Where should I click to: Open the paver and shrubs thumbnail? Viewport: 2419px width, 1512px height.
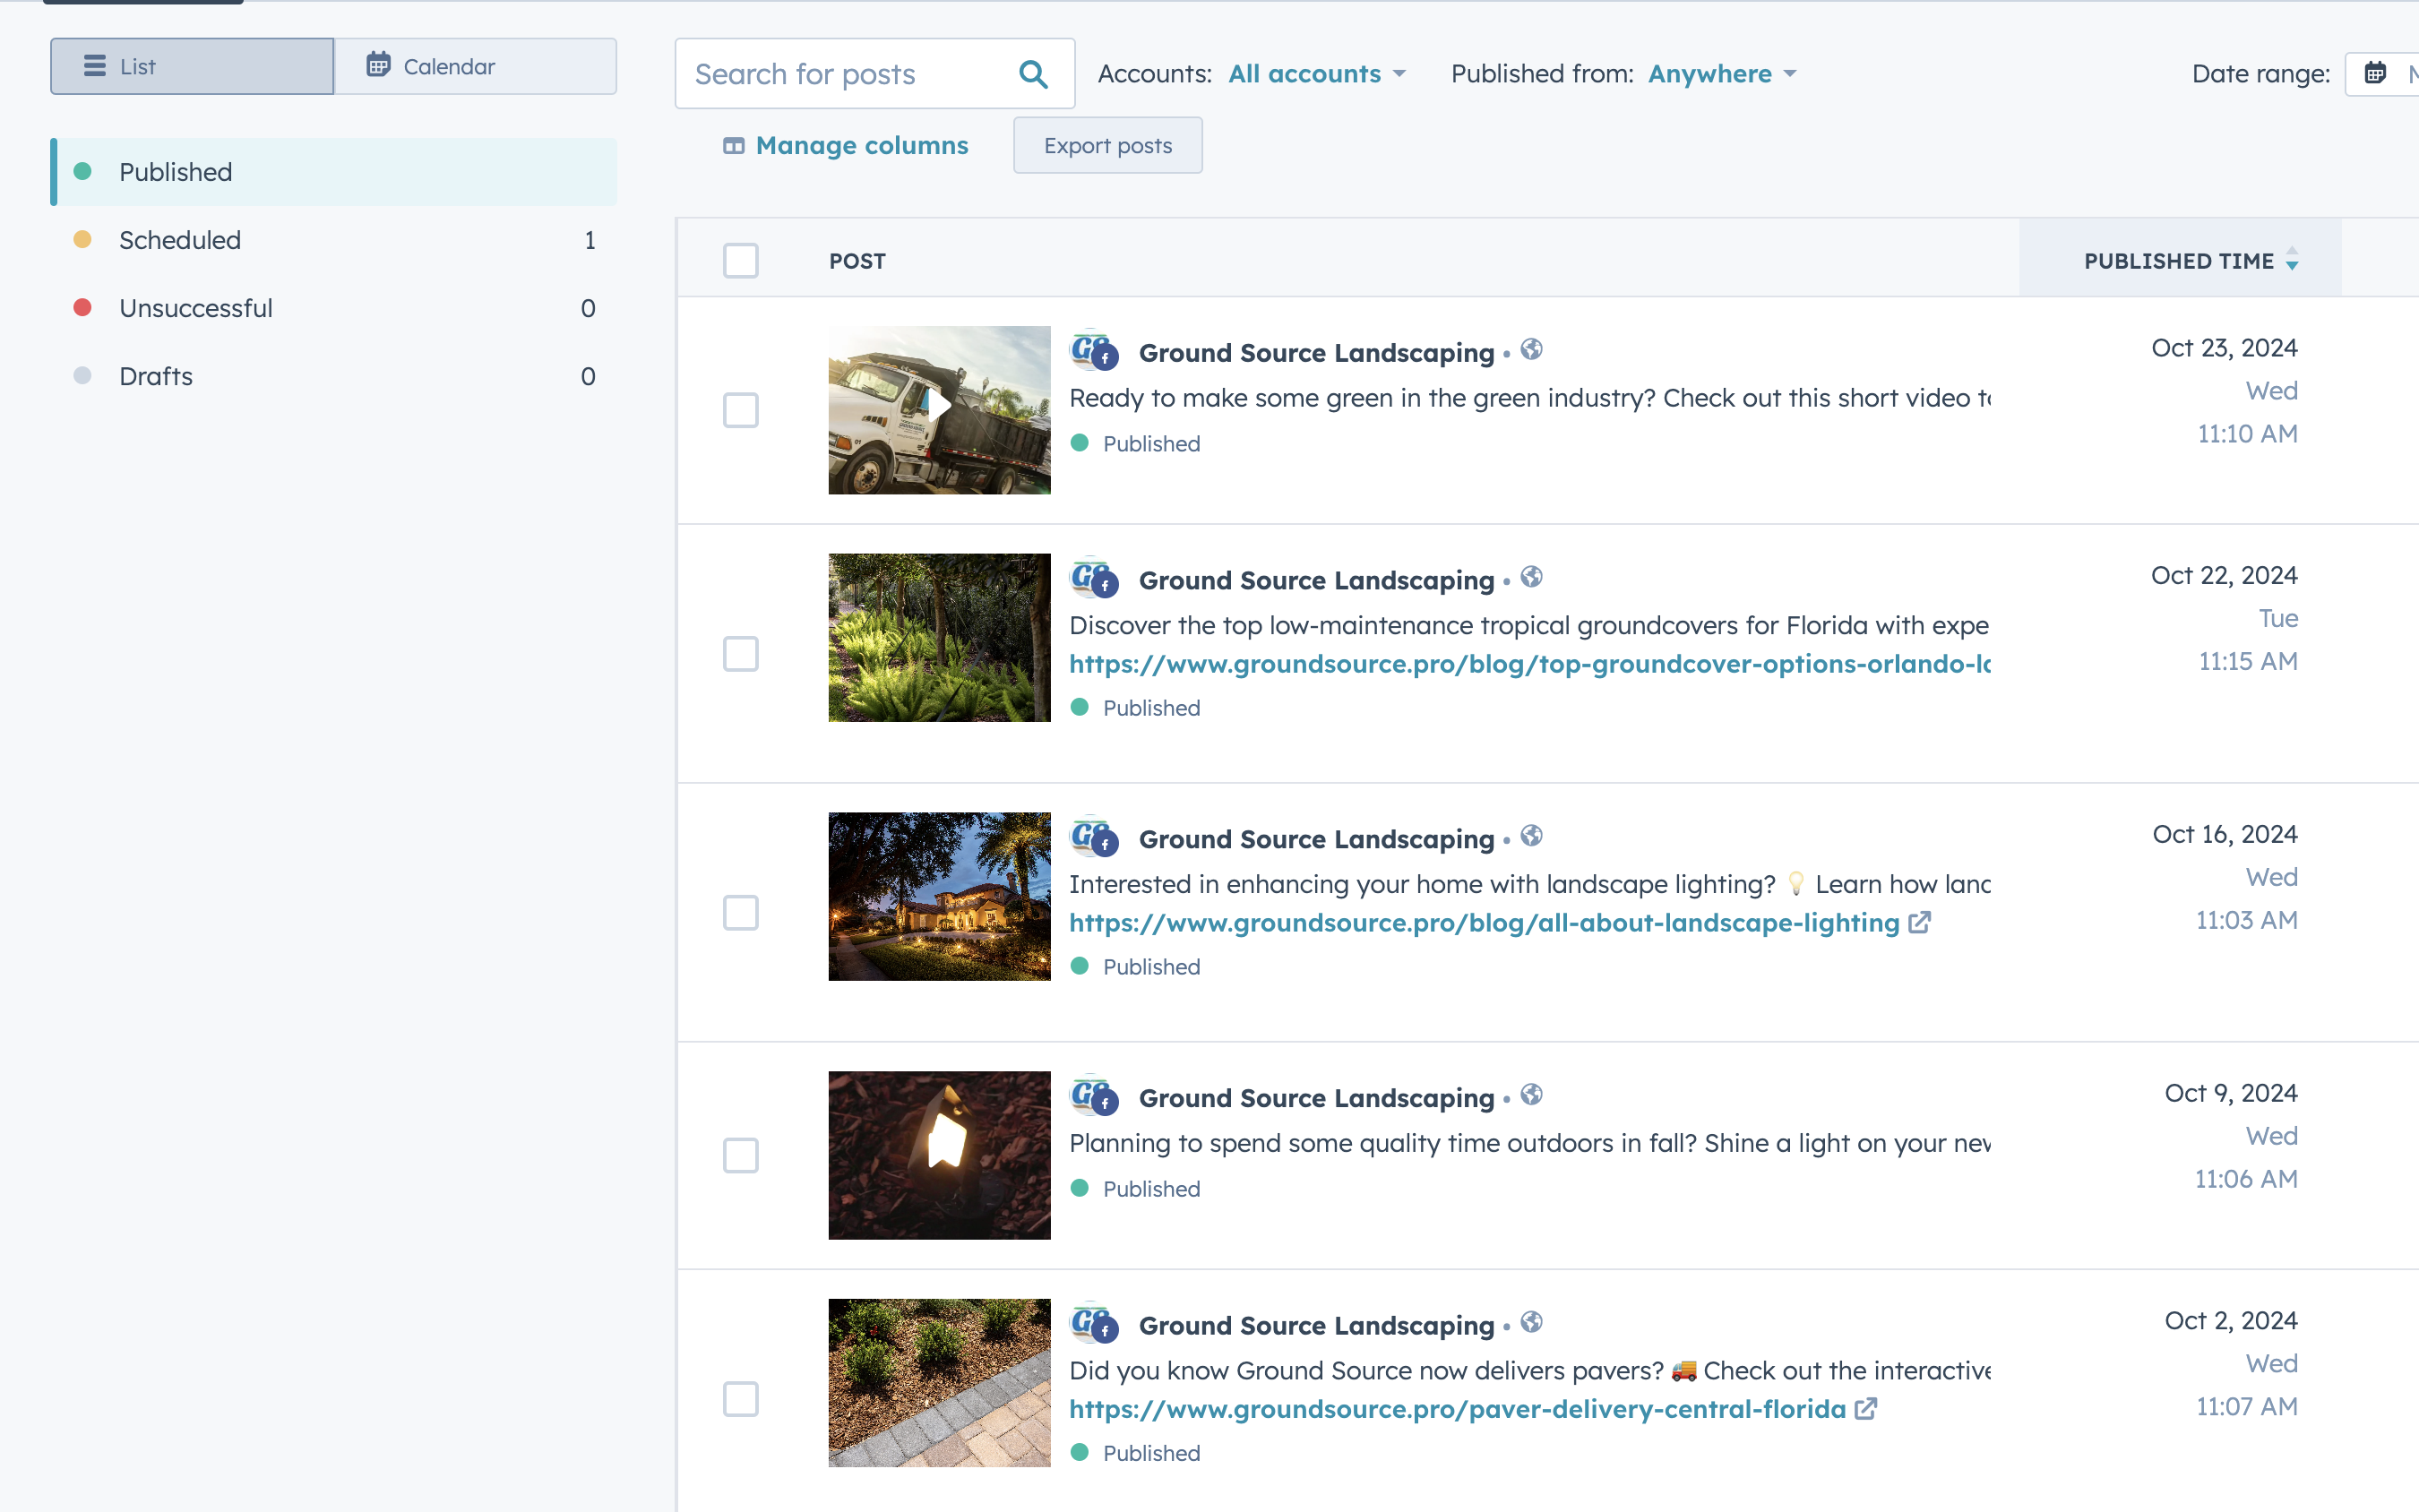(x=939, y=1383)
